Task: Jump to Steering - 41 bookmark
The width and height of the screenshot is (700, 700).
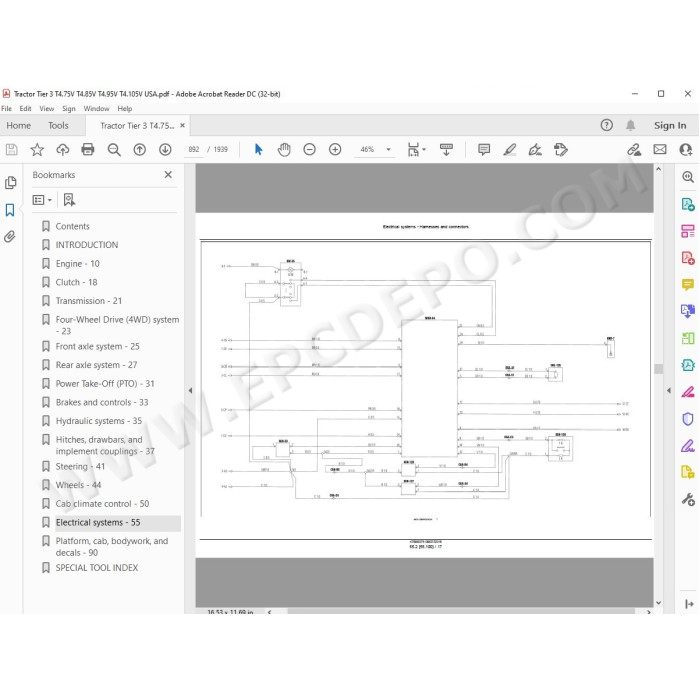Action: click(x=80, y=467)
